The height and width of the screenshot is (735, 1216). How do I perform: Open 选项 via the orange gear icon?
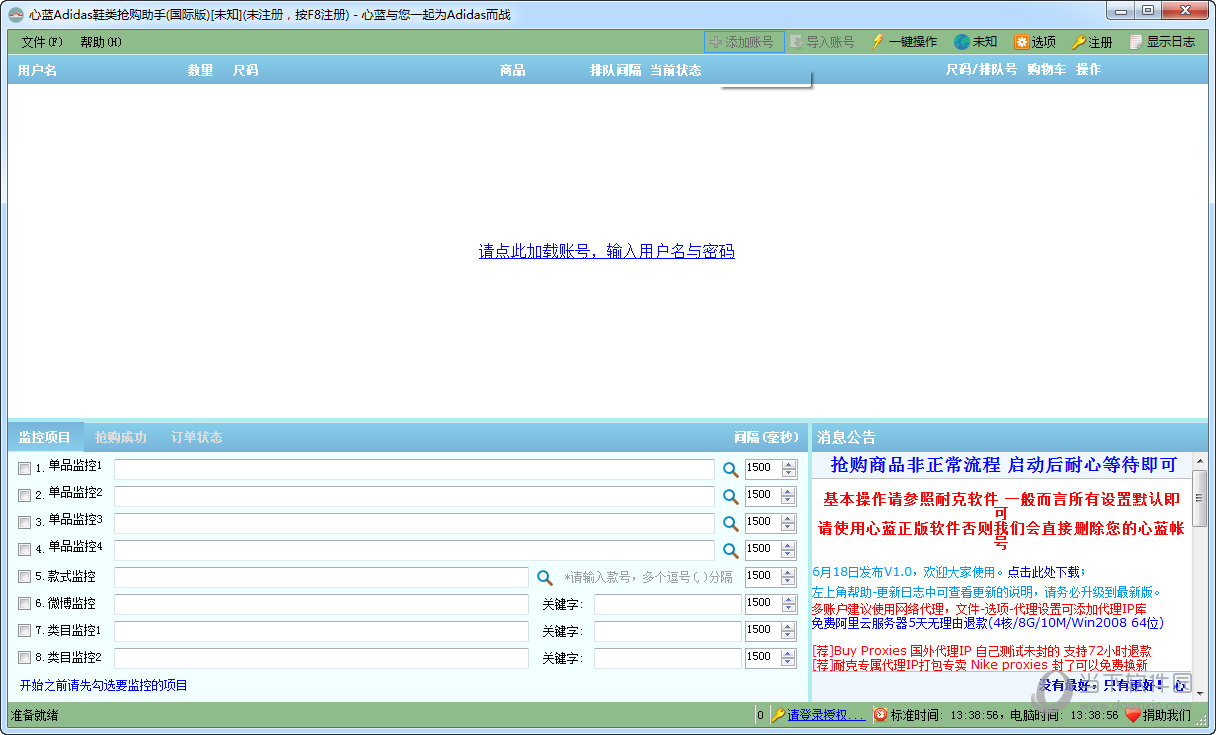(x=1021, y=42)
